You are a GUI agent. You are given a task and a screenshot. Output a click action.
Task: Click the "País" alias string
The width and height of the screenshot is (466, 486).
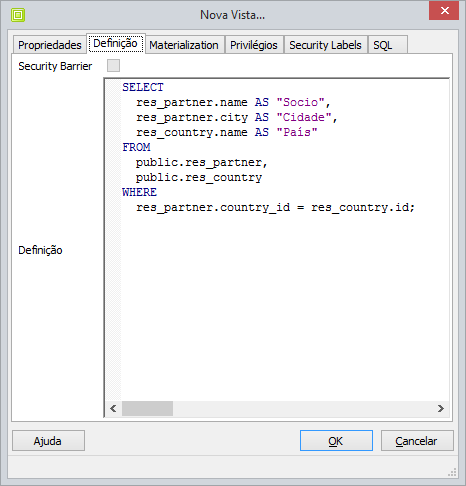point(297,132)
